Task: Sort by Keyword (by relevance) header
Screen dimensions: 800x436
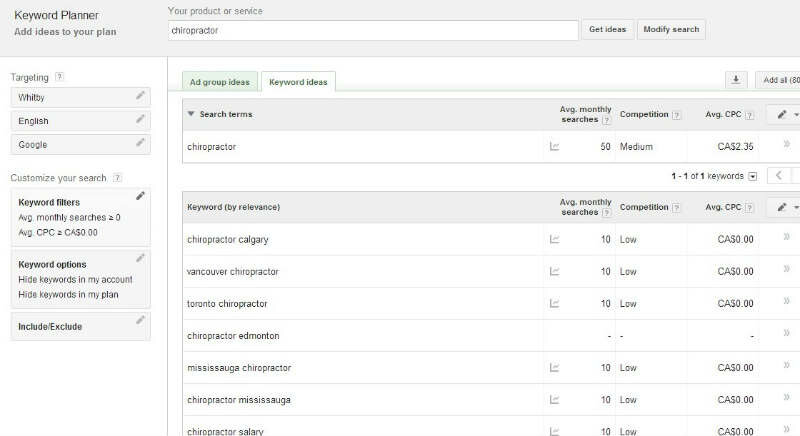Action: pyautogui.click(x=234, y=207)
